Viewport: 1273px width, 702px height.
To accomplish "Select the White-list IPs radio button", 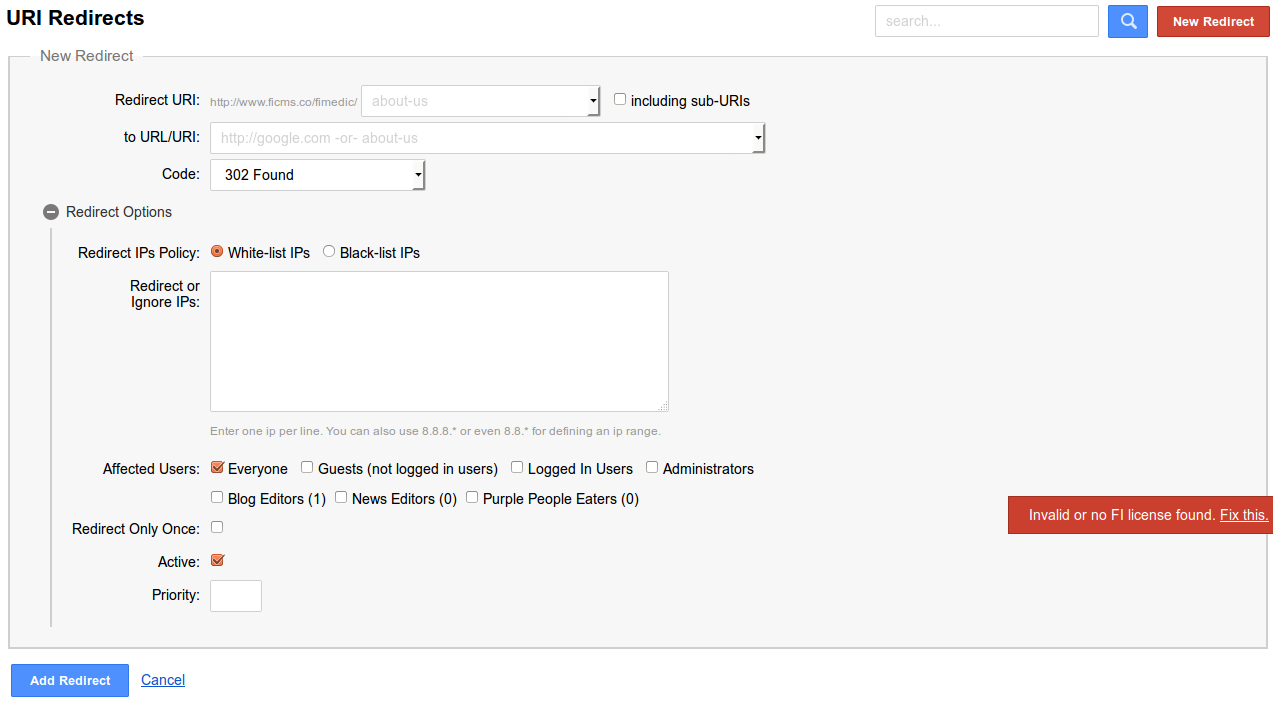I will [217, 252].
